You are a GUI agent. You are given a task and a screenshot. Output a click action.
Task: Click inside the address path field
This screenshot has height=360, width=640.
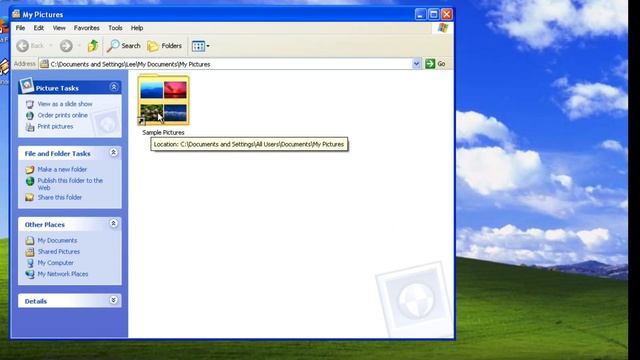(229, 64)
